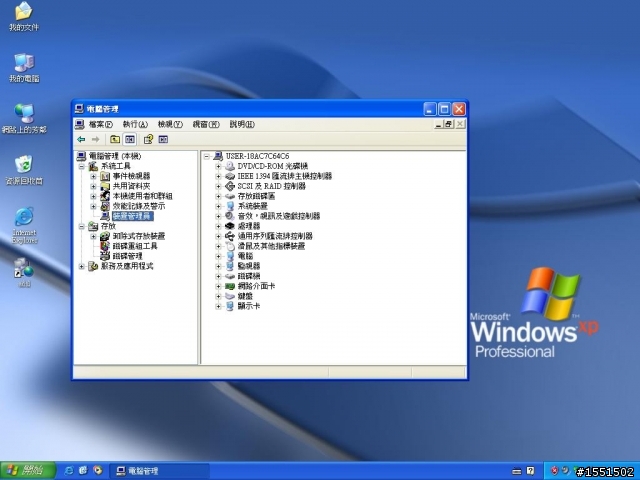Click the Start button
This screenshot has width=640, height=480.
28,471
